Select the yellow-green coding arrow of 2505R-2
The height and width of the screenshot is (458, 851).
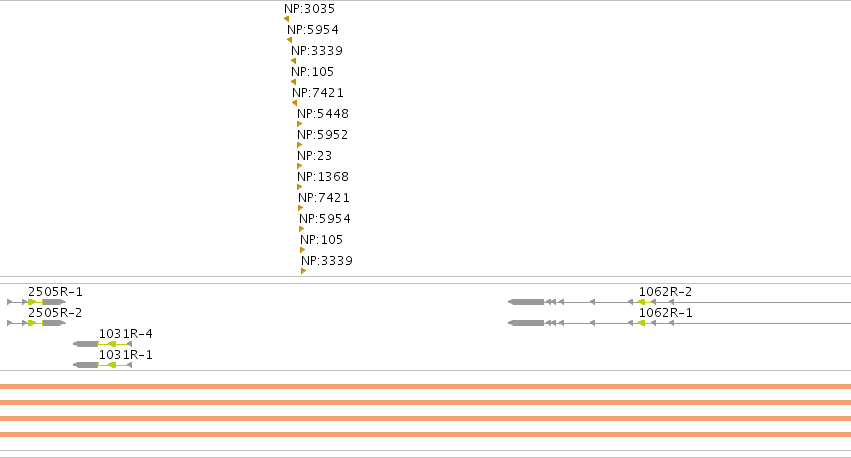[x=33, y=323]
